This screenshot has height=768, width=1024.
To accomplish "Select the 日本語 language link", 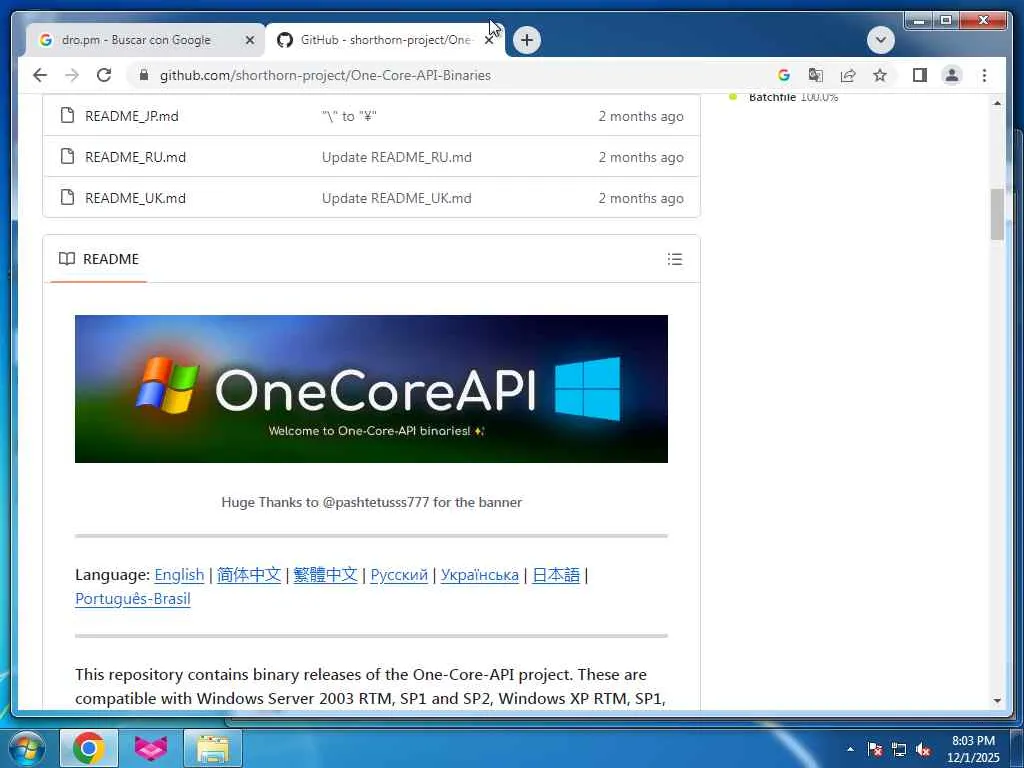I will (x=556, y=575).
